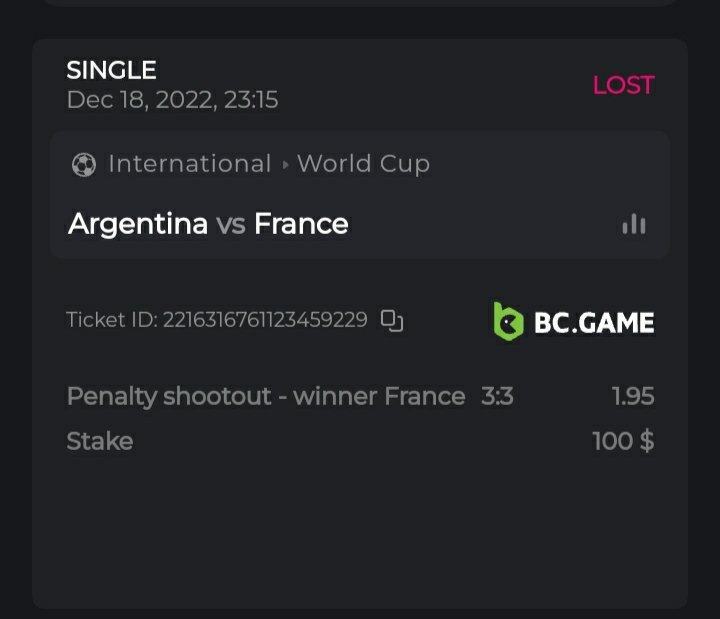The width and height of the screenshot is (720, 619).
Task: Click the BC.GAME brand text
Action: click(x=594, y=322)
